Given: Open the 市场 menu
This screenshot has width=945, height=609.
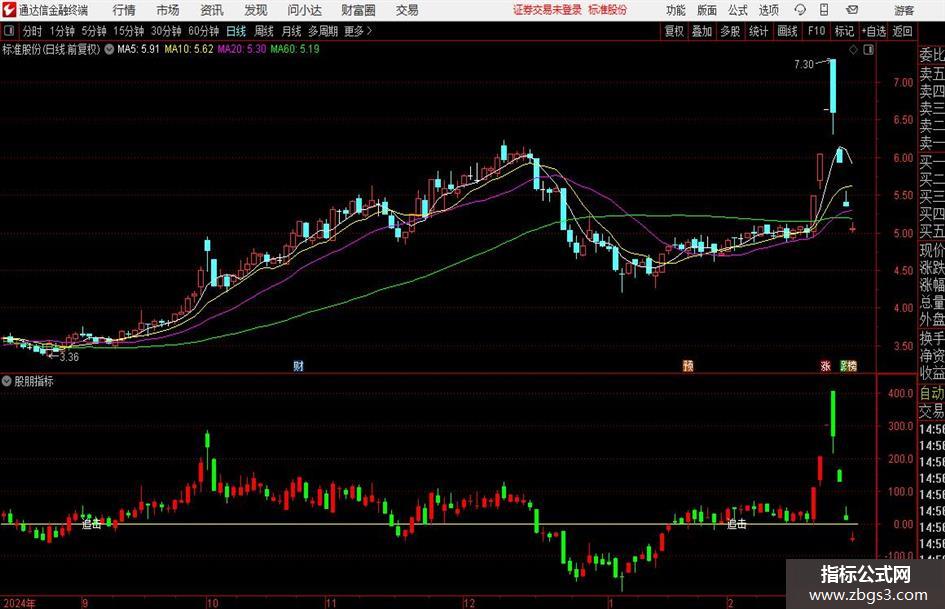Looking at the screenshot, I should (168, 10).
